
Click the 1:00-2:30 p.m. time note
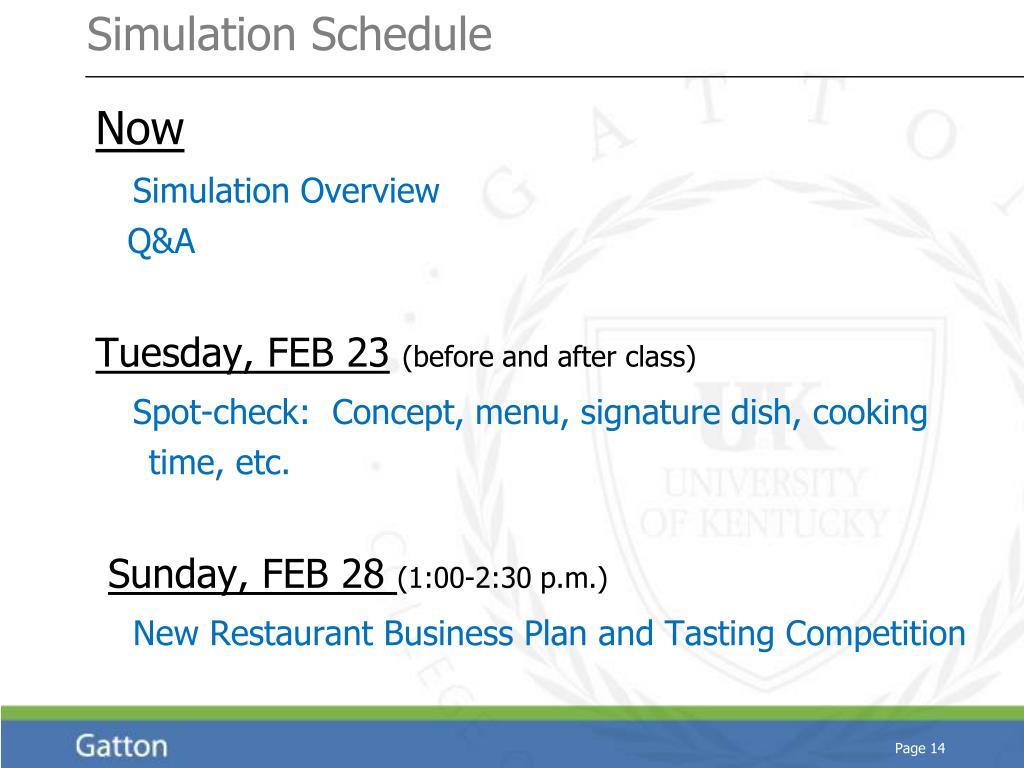pyautogui.click(x=502, y=579)
